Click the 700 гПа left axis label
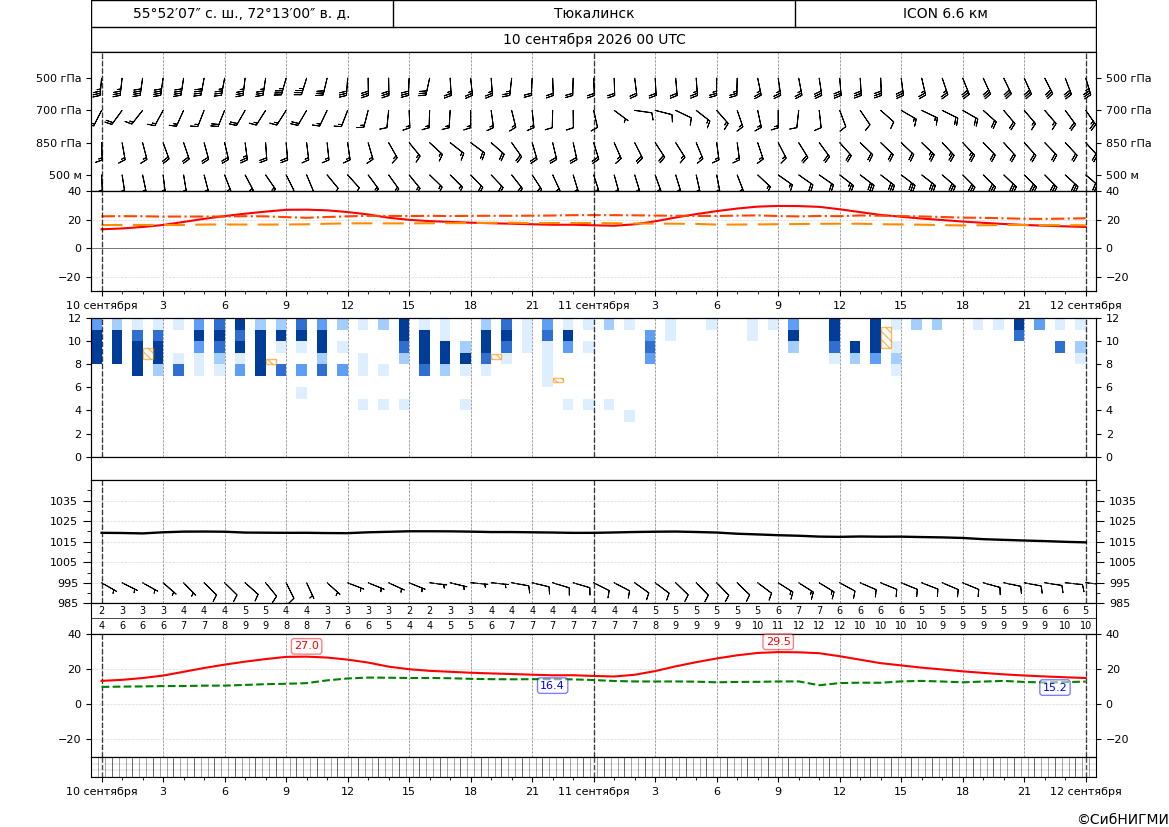This screenshot has height=827, width=1169. coord(59,110)
